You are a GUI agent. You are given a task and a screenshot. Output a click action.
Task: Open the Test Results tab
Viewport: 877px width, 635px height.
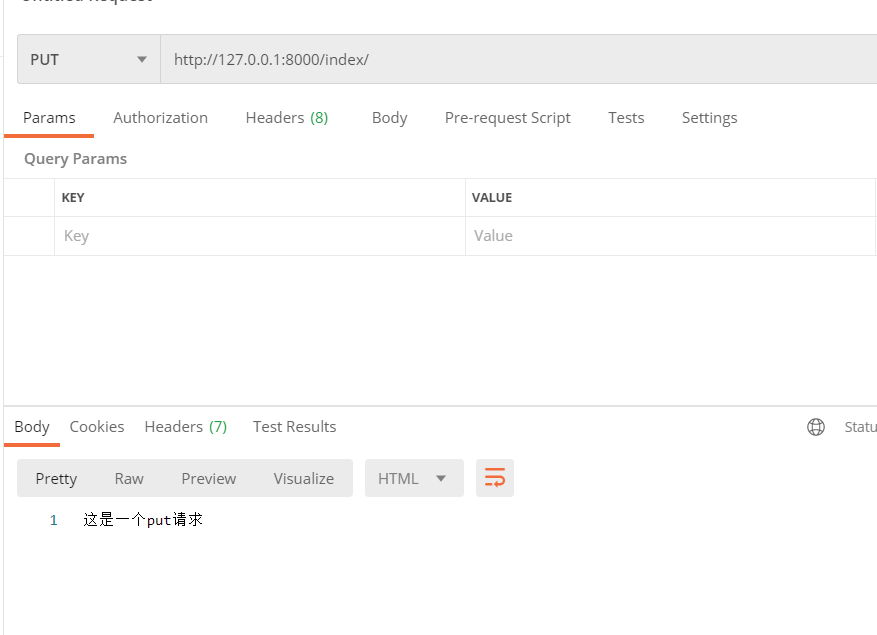click(x=294, y=427)
